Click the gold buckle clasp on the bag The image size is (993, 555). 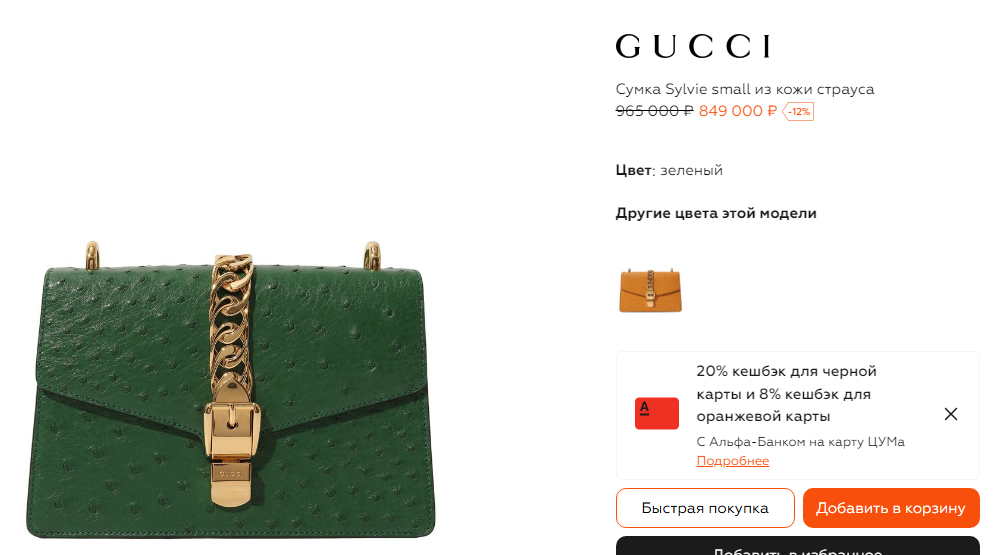pyautogui.click(x=232, y=429)
